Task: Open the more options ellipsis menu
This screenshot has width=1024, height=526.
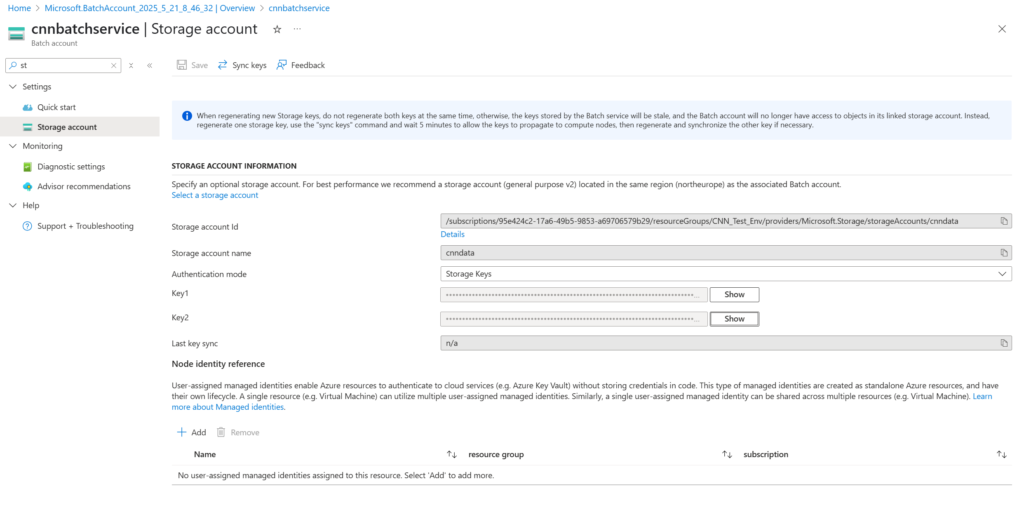Action: (297, 29)
